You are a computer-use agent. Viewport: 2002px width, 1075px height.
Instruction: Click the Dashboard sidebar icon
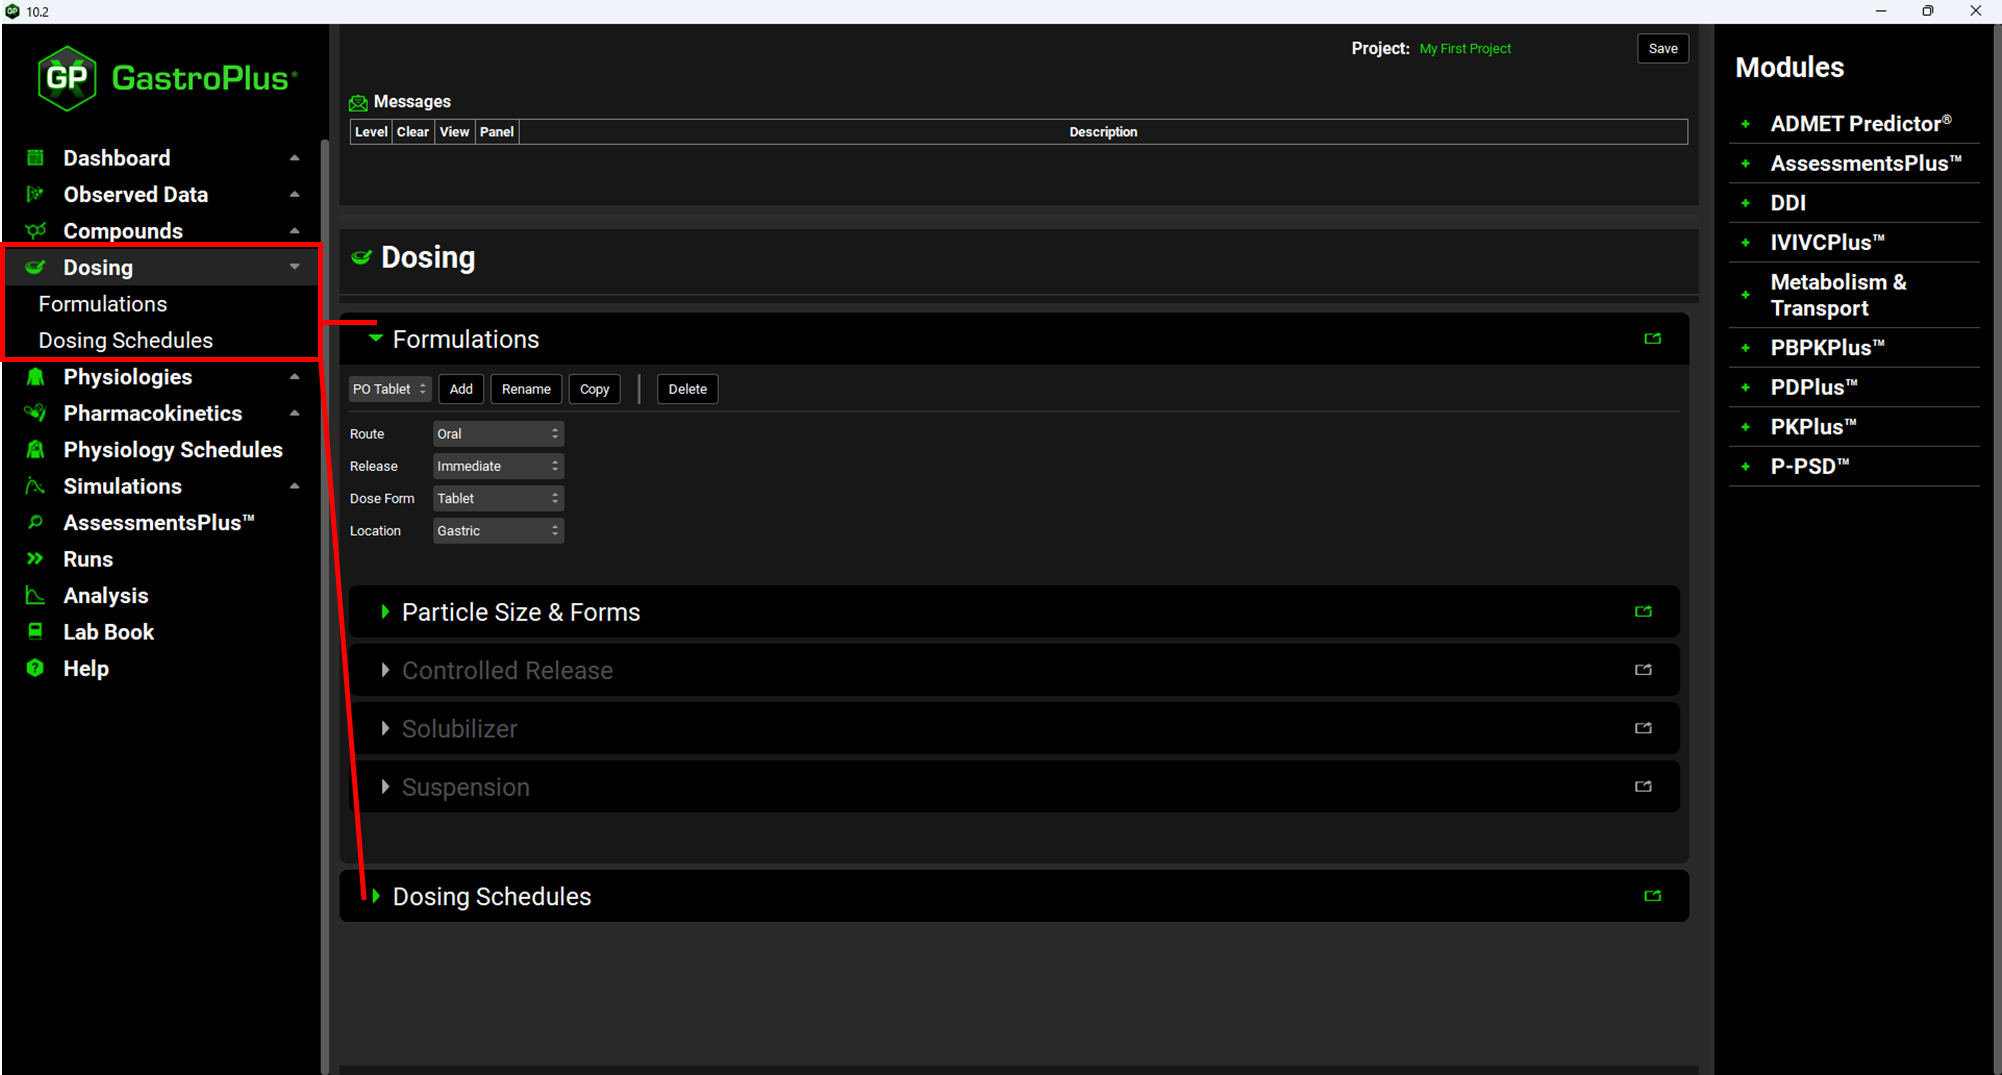pos(36,158)
